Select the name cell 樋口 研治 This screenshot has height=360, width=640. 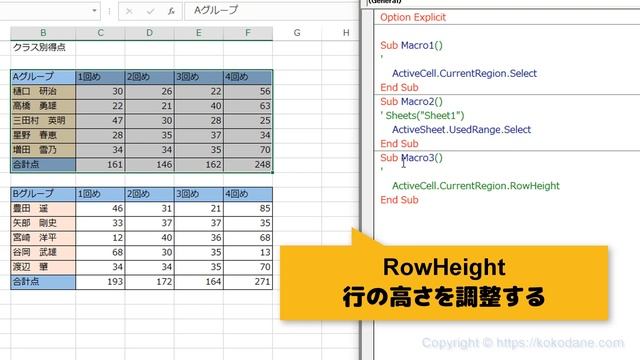pos(43,91)
